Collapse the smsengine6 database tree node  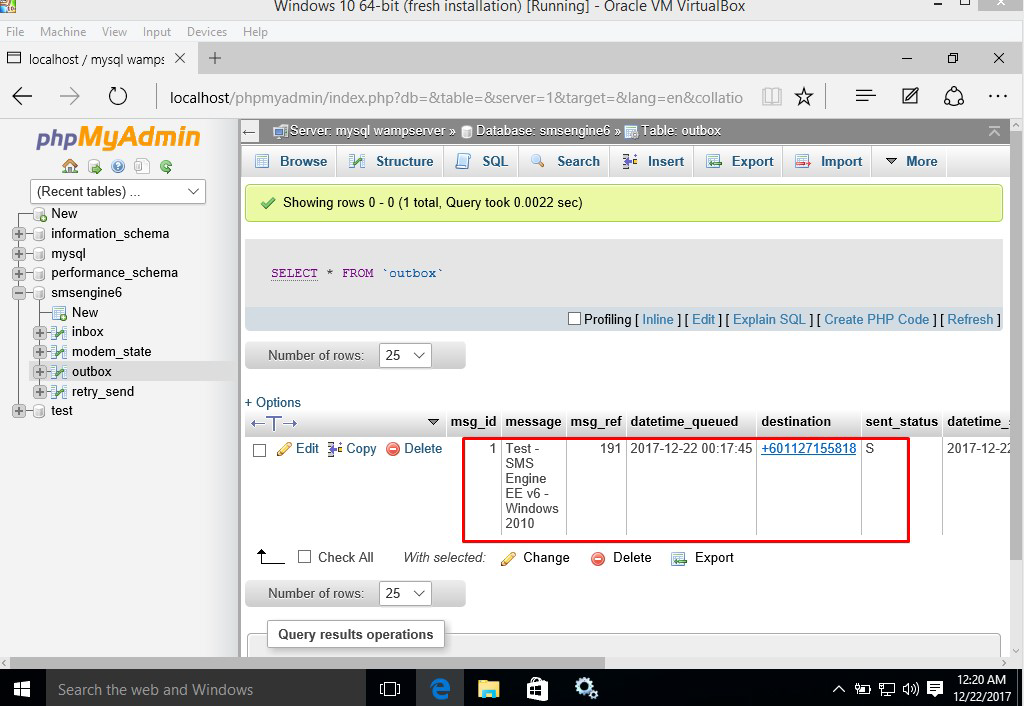(18, 293)
